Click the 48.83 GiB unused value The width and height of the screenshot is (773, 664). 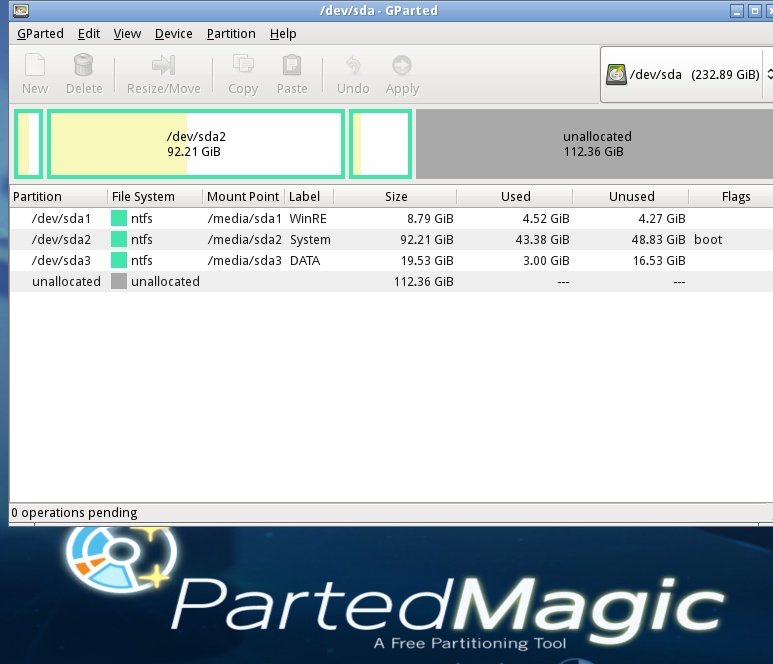pyautogui.click(x=659, y=240)
